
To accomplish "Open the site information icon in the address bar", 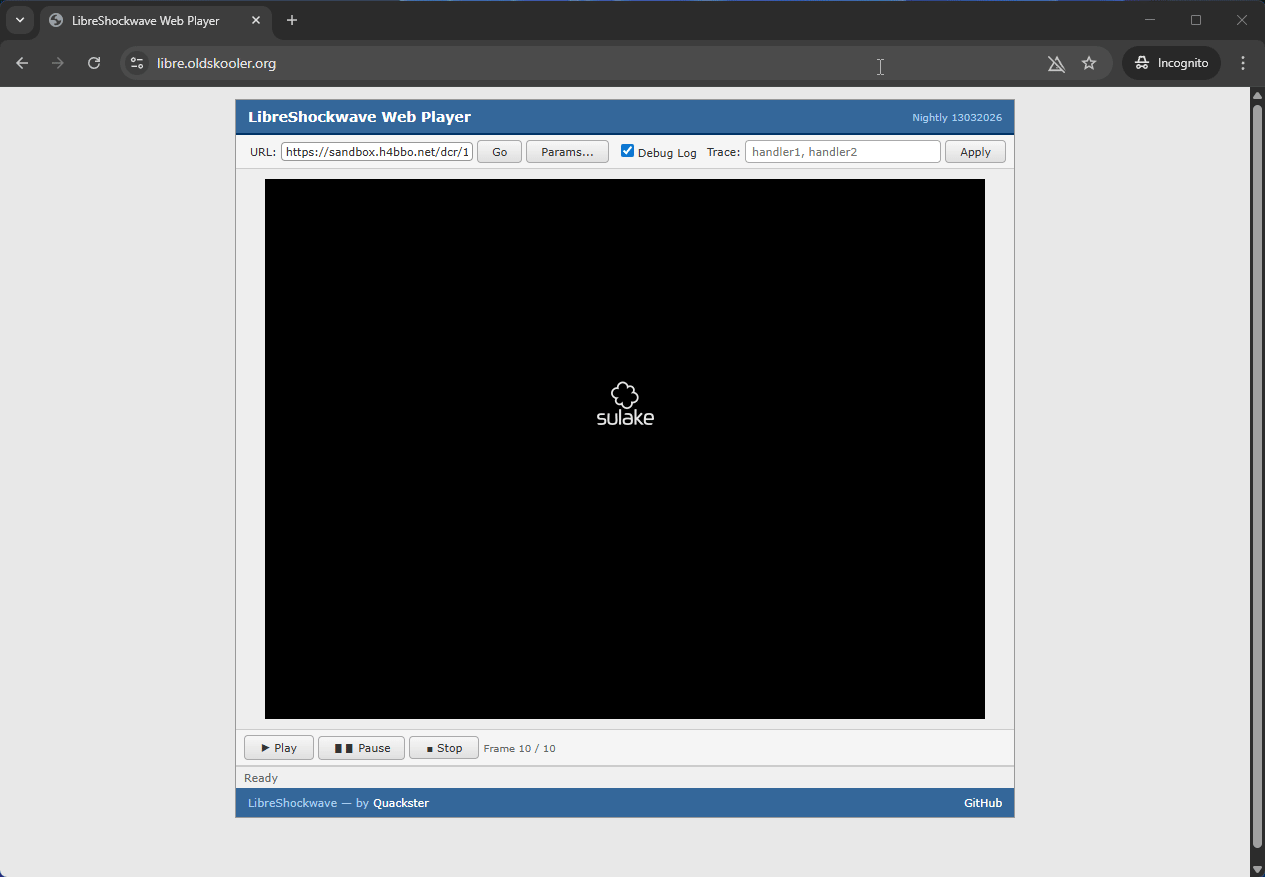I will (x=138, y=63).
